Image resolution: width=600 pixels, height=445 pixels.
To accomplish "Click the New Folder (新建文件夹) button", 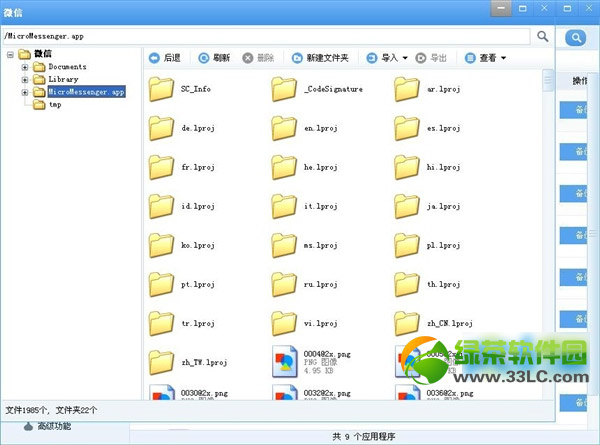I will tap(321, 58).
